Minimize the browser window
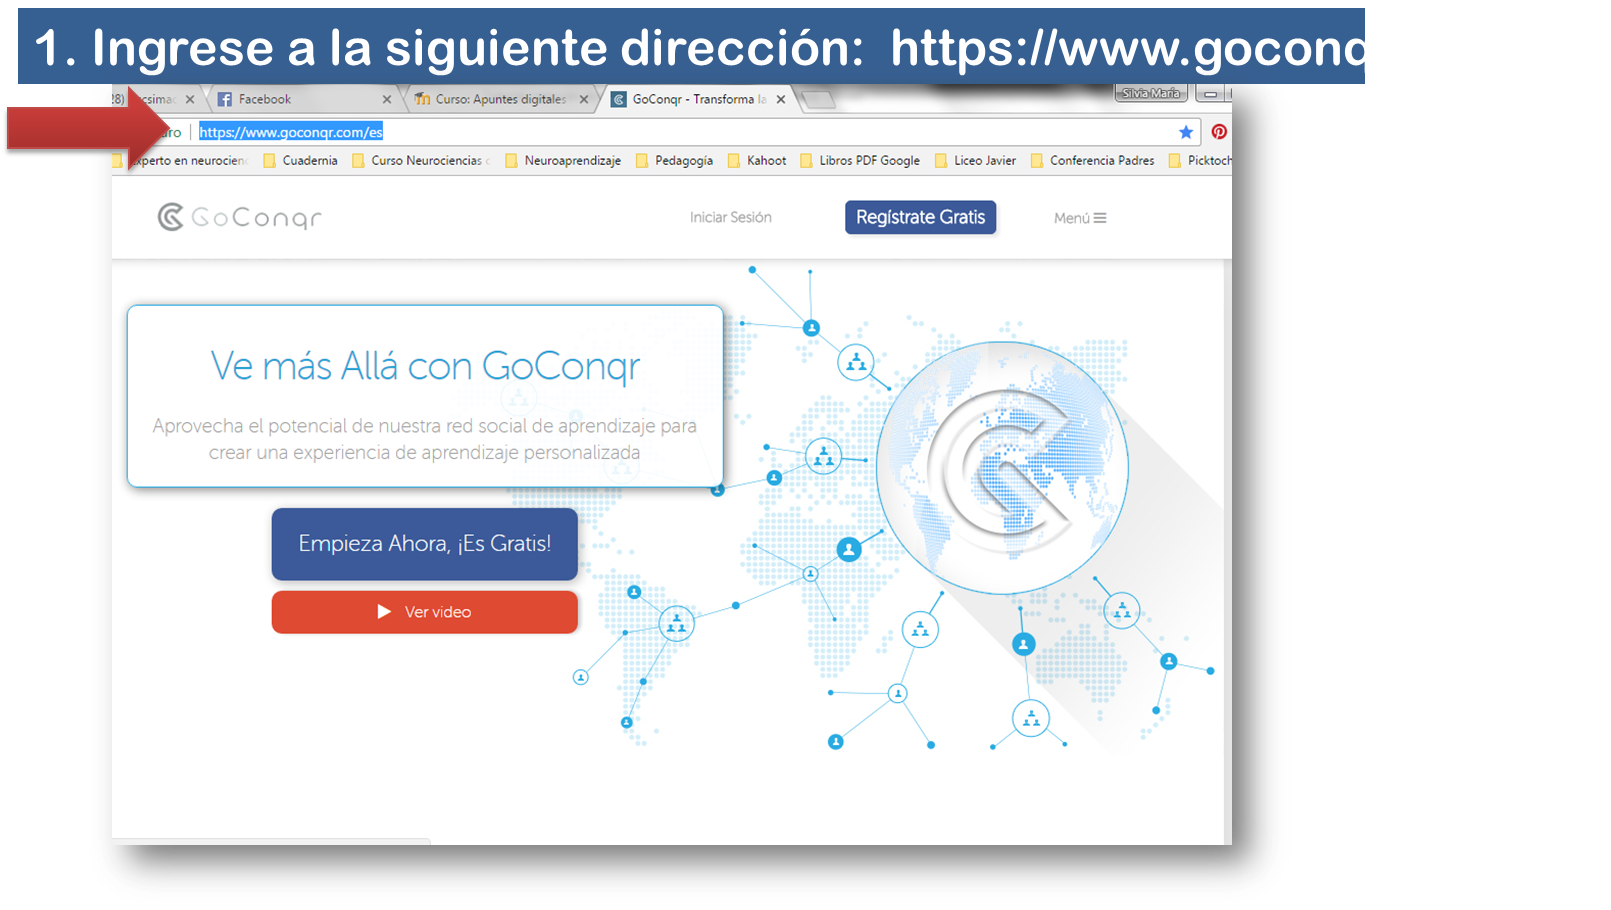This screenshot has width=1611, height=910. coord(1210,94)
